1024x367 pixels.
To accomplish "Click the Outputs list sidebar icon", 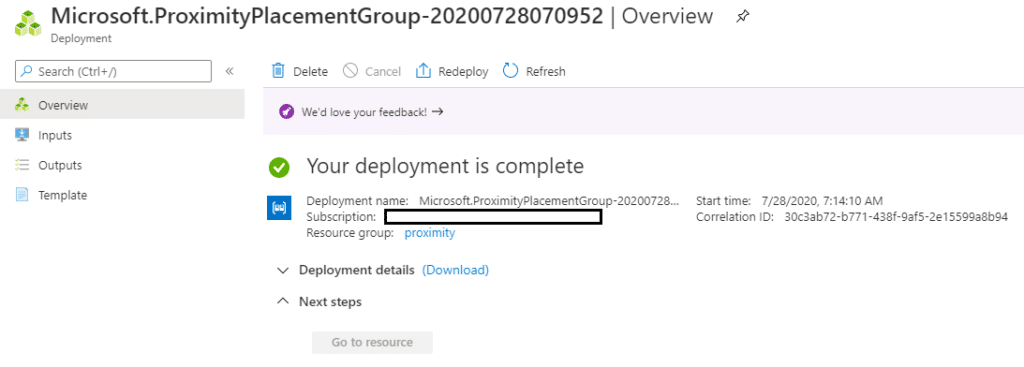I will (x=22, y=165).
